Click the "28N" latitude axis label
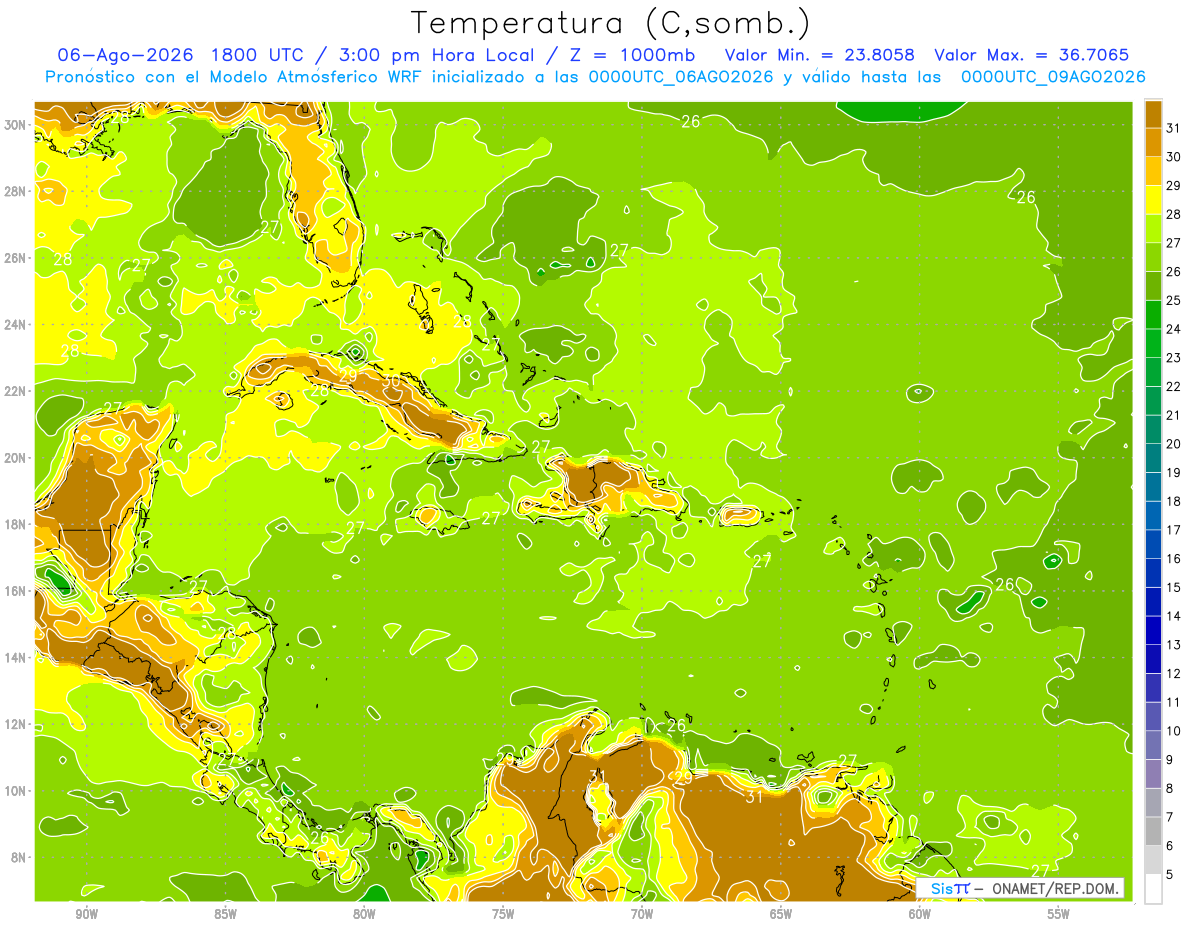This screenshot has height=927, width=1200. pos(16,191)
